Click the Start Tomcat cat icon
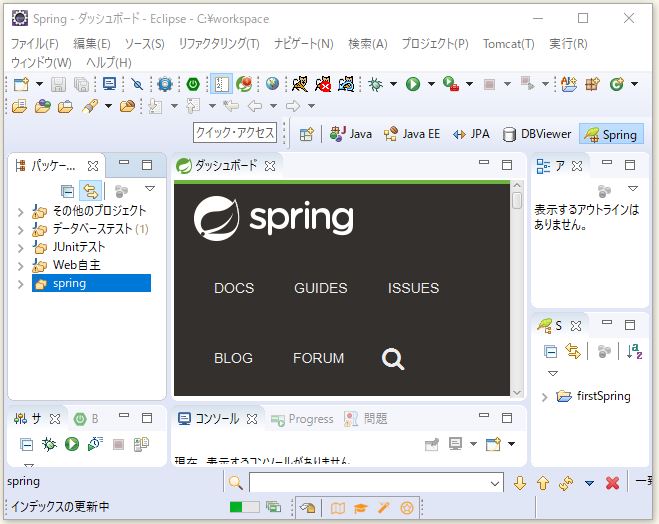Image resolution: width=659 pixels, height=524 pixels. click(x=300, y=84)
